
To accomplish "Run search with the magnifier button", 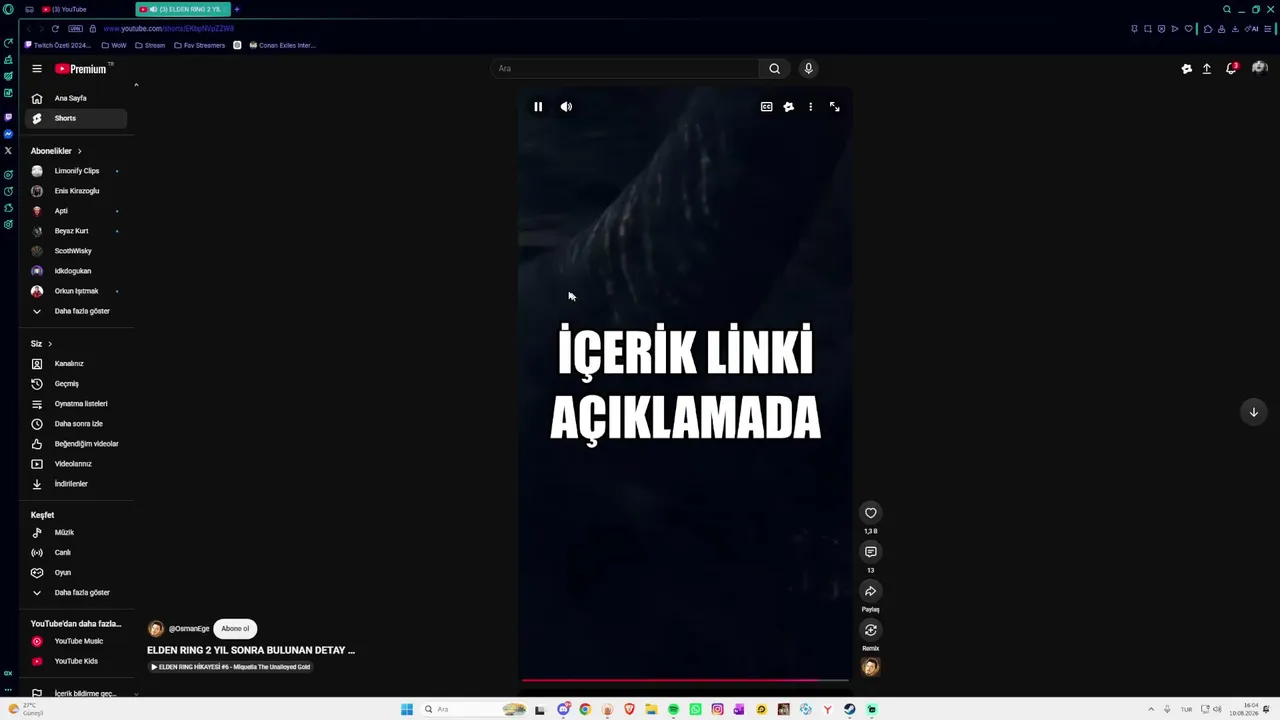I will point(774,68).
